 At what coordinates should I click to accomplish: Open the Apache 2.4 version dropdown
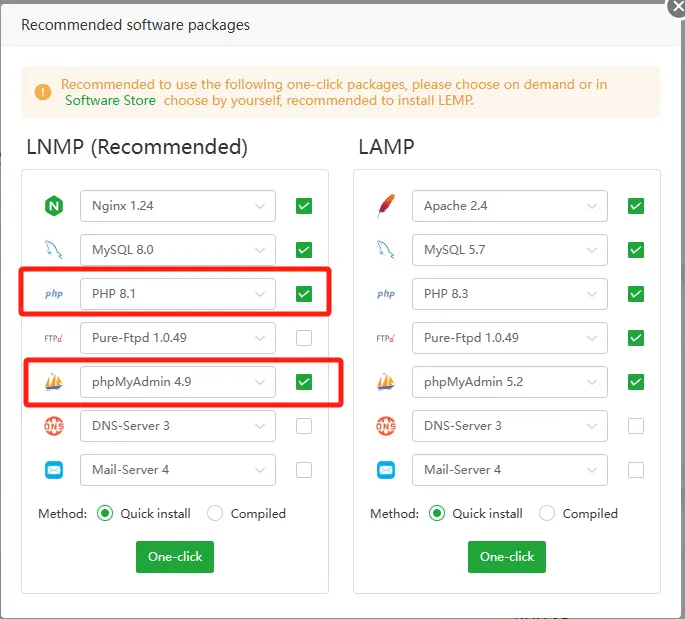(510, 206)
